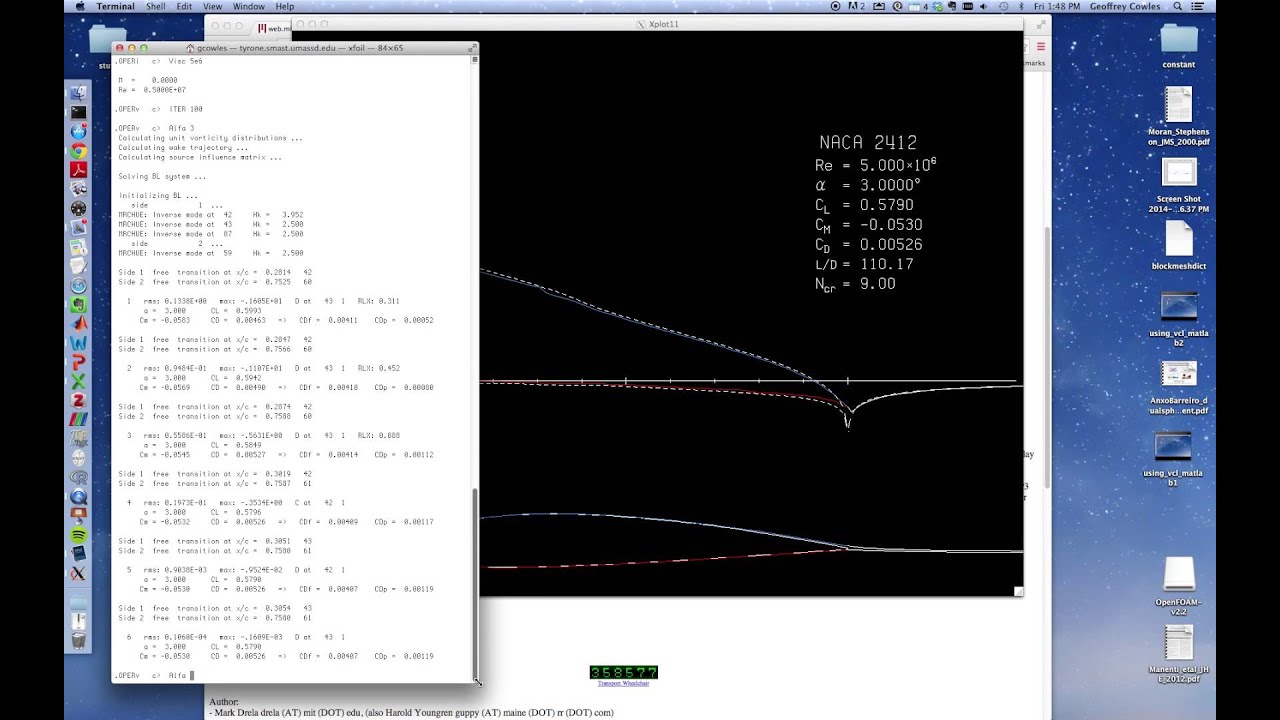This screenshot has height=720, width=1280.
Task: Open the R application in the Dock
Action: 78,477
